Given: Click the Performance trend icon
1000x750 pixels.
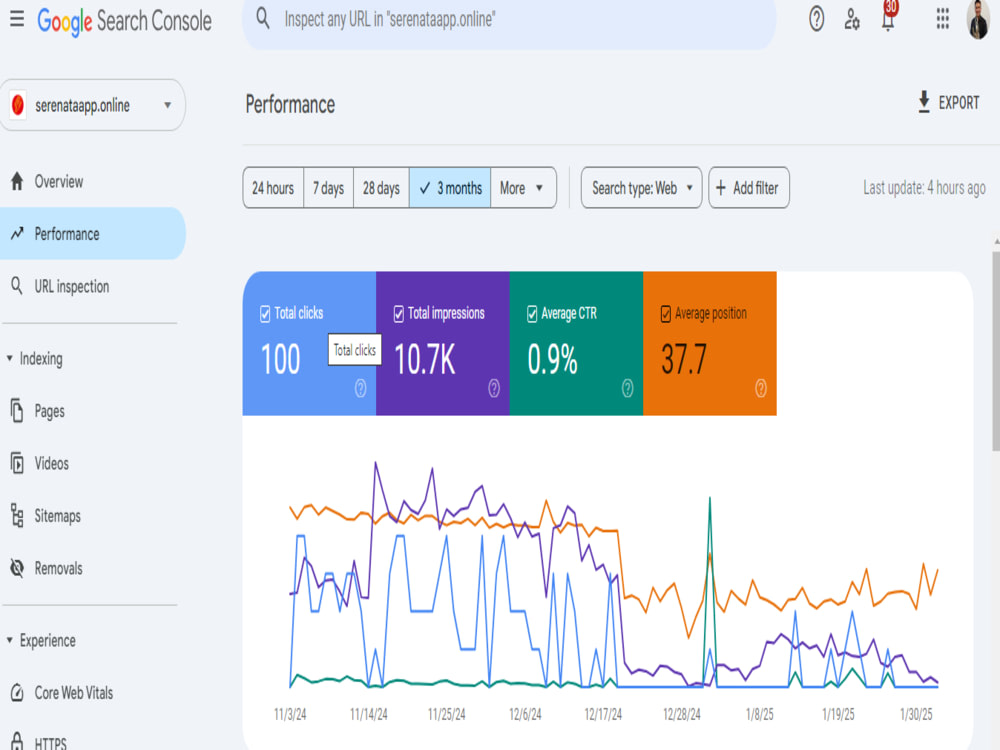Looking at the screenshot, I should [x=17, y=233].
